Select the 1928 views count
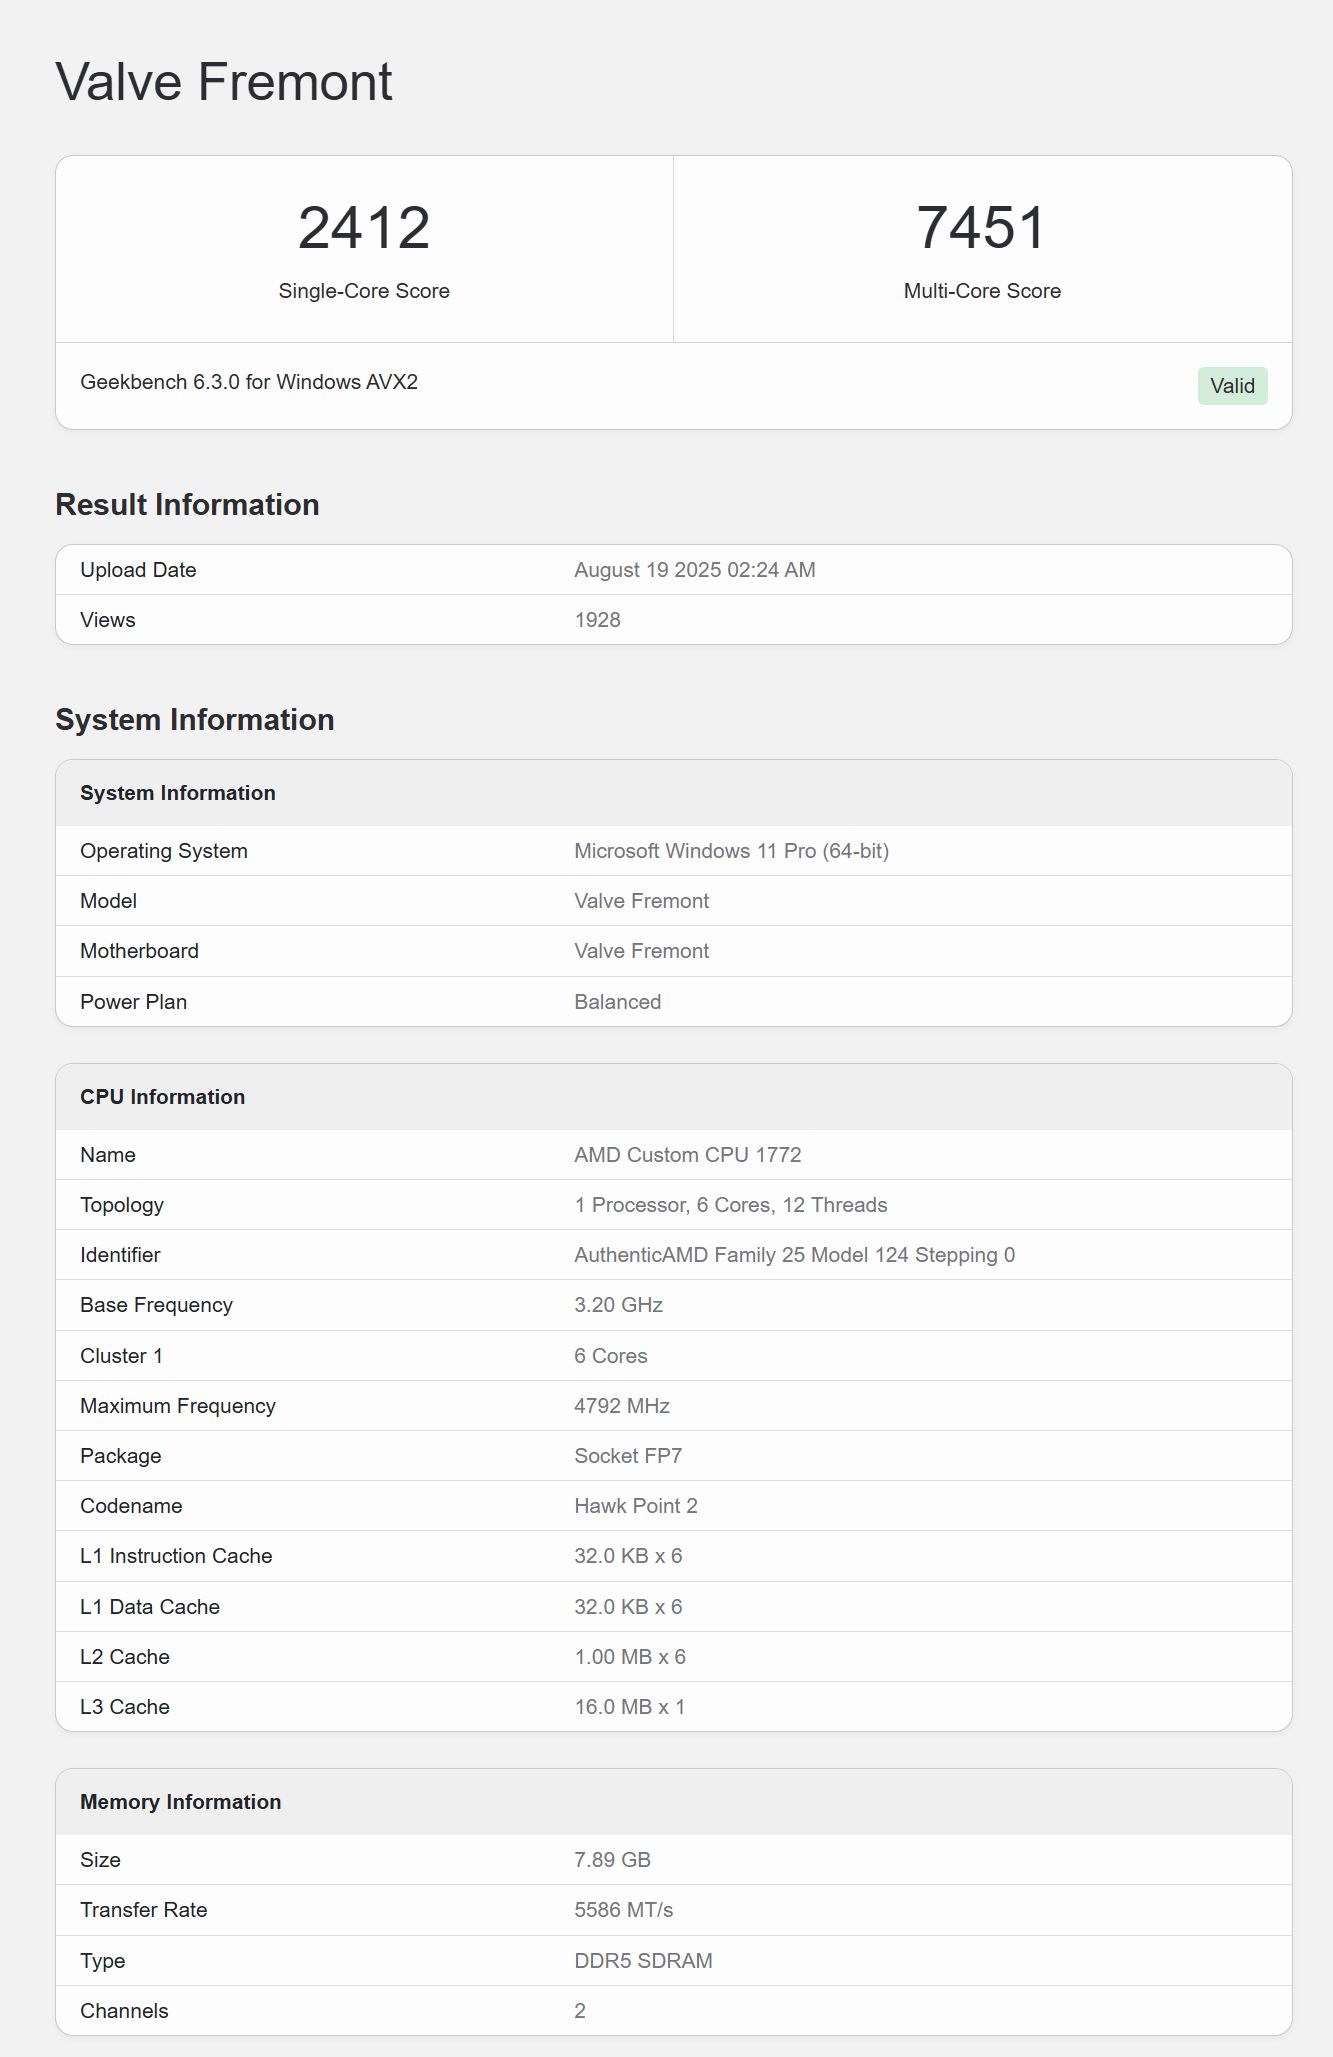1333x2057 pixels. tap(597, 620)
